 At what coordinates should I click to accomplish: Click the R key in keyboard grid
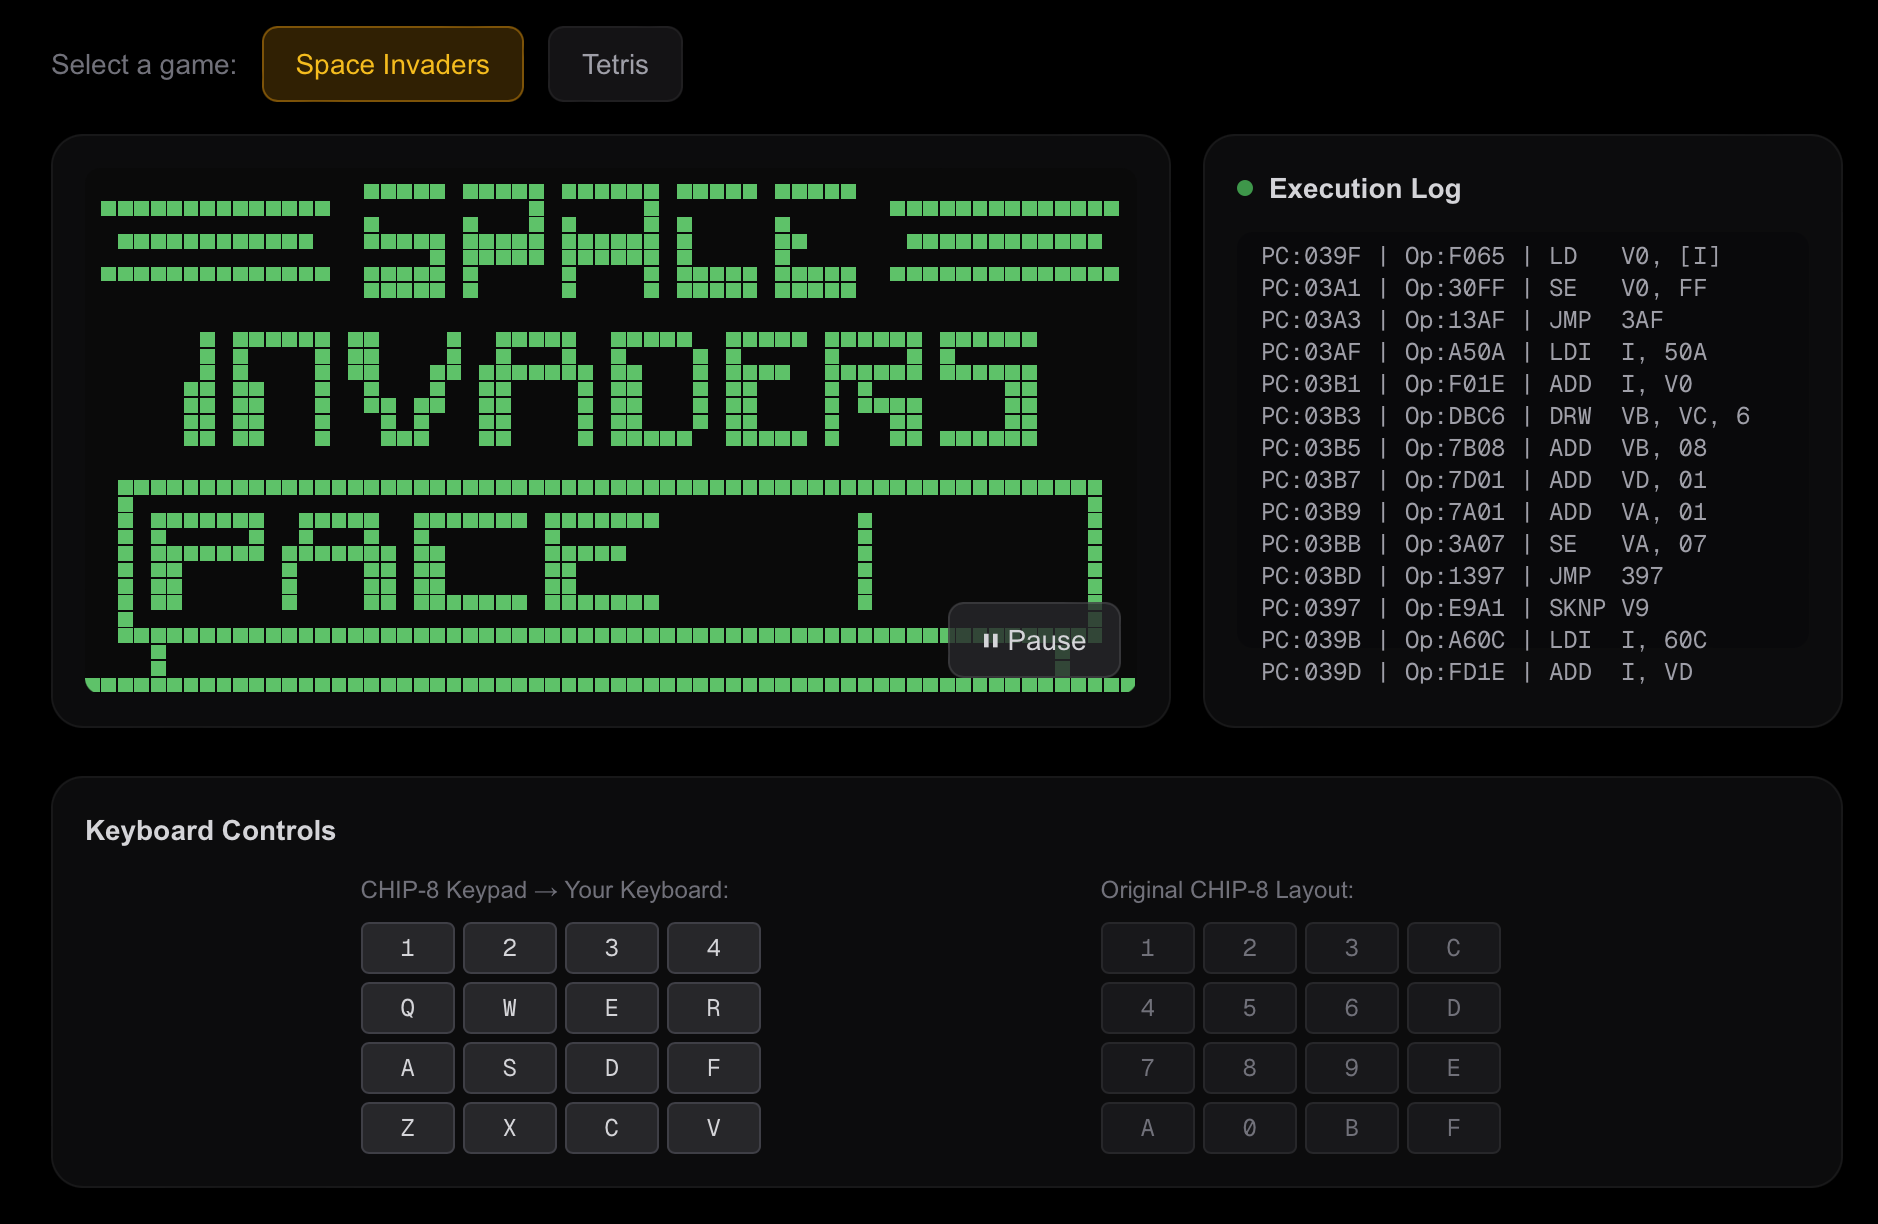(713, 1008)
